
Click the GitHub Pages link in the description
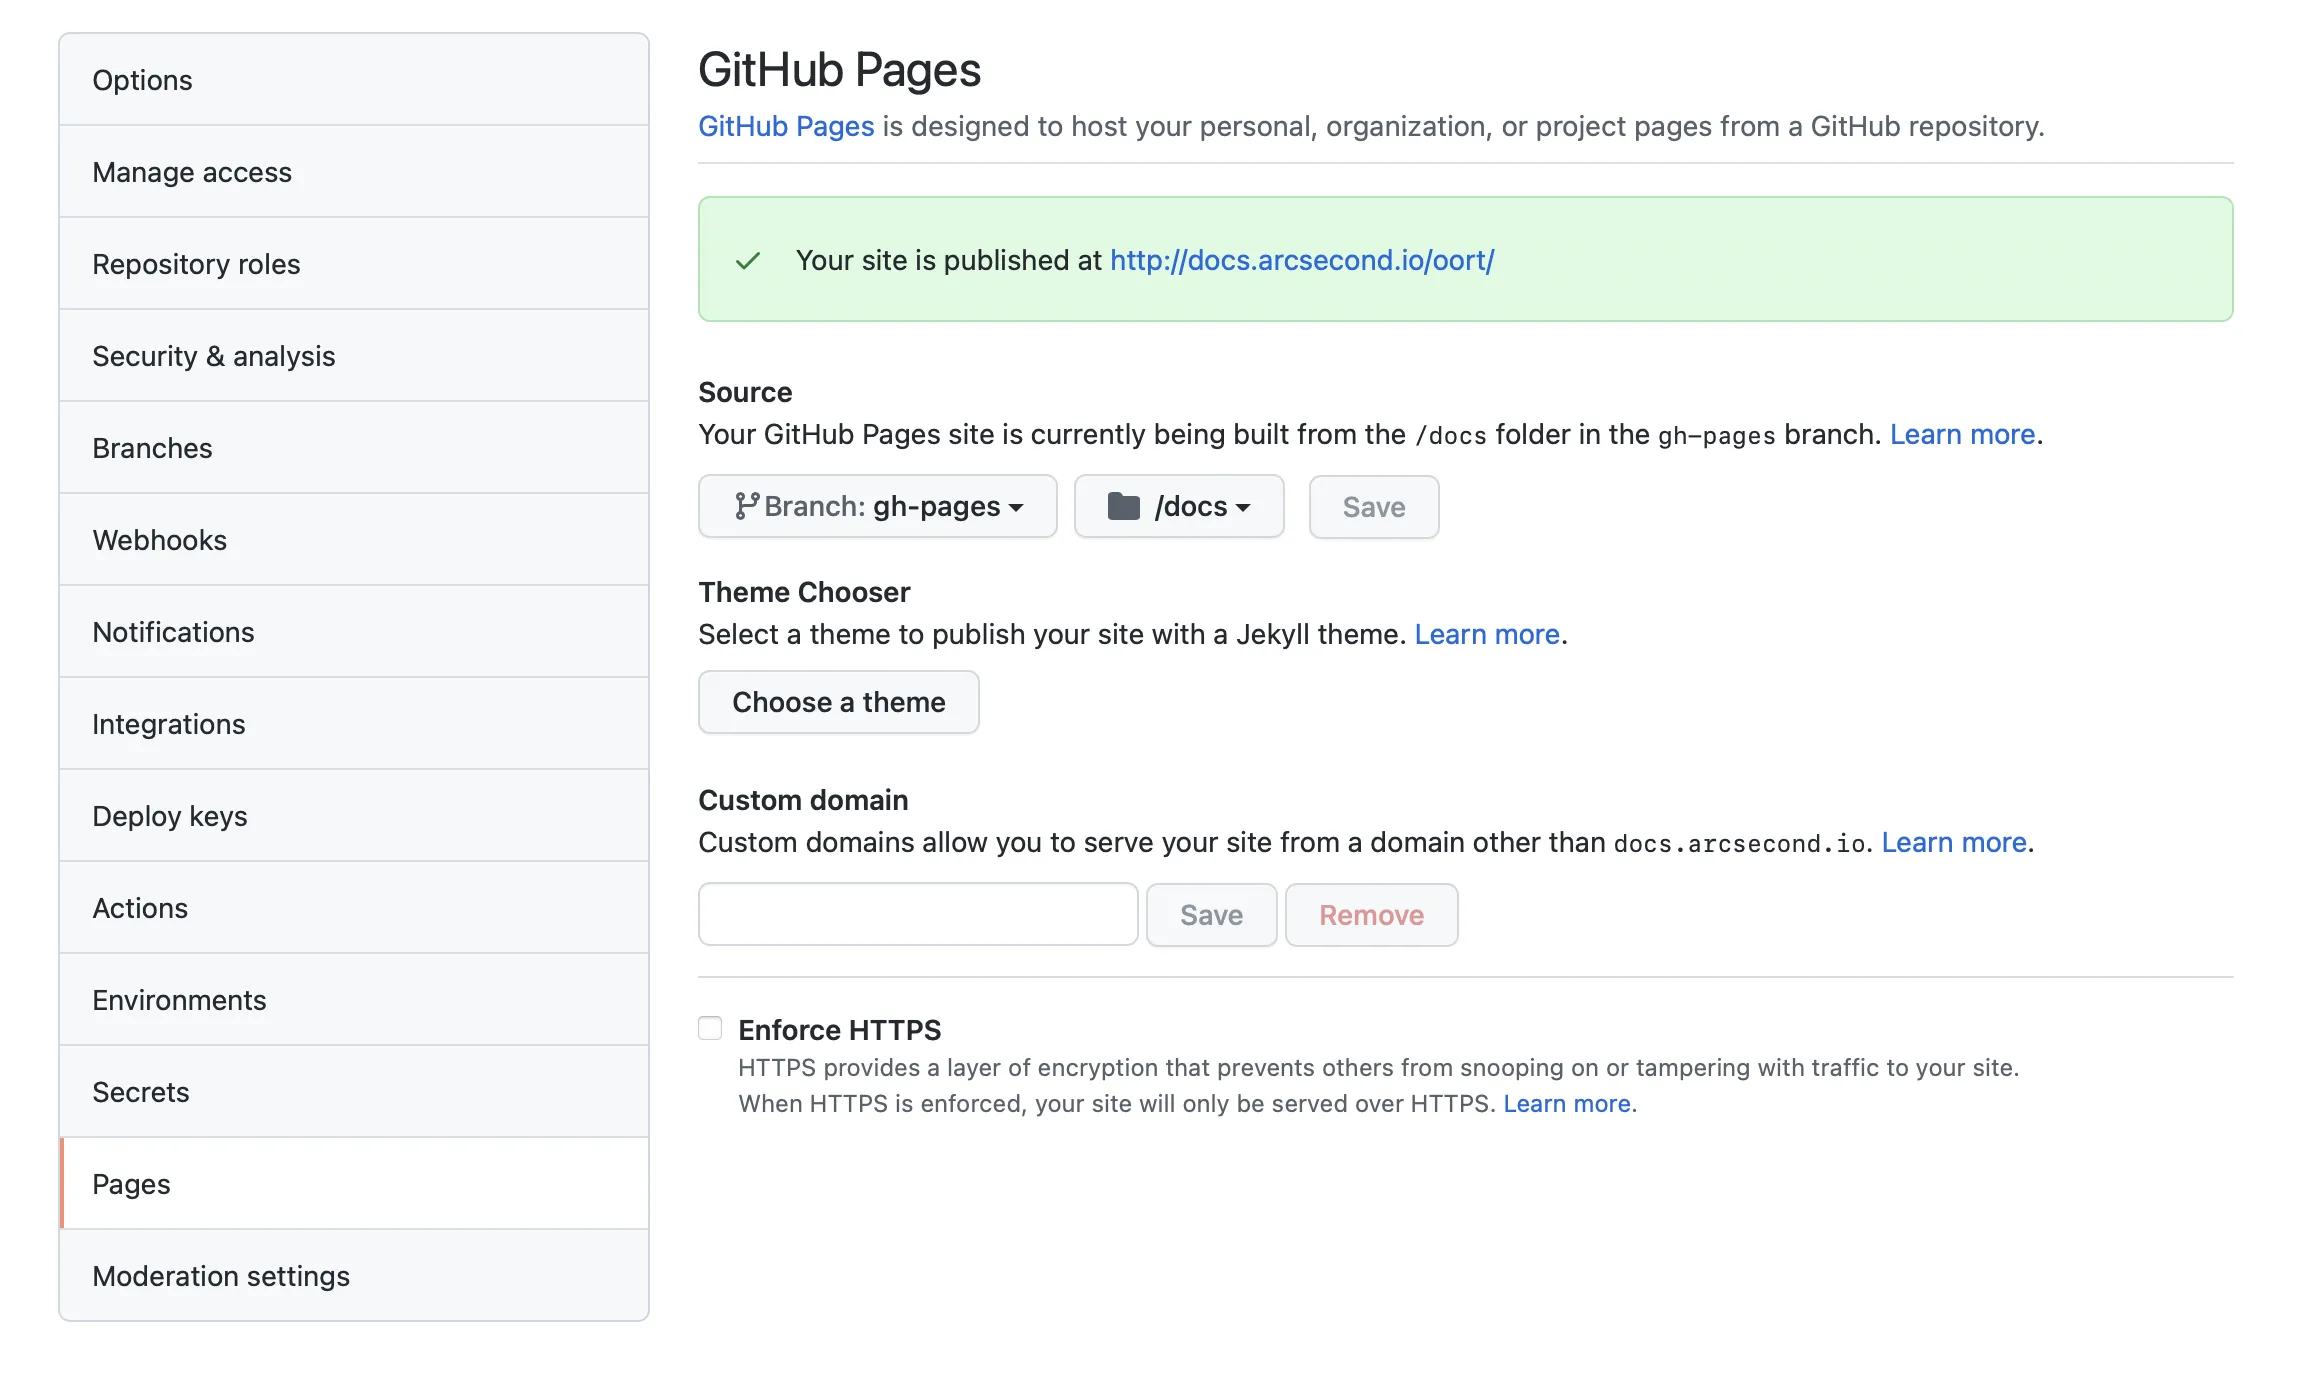(x=786, y=126)
